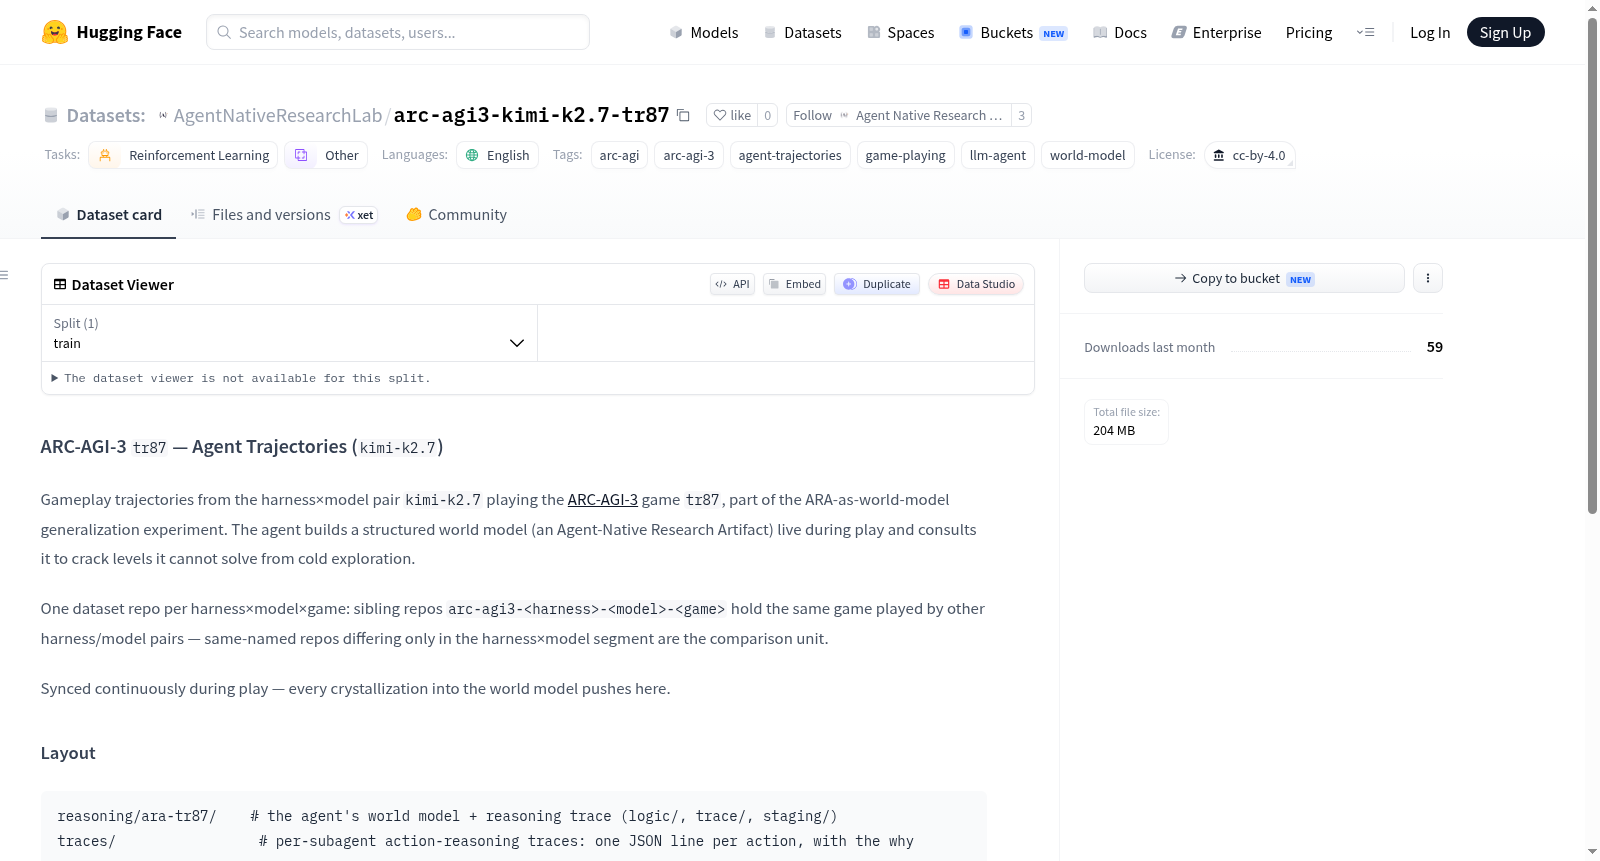Viewport: 1600px width, 861px height.
Task: Expand the navbar extra menu
Action: (1365, 32)
